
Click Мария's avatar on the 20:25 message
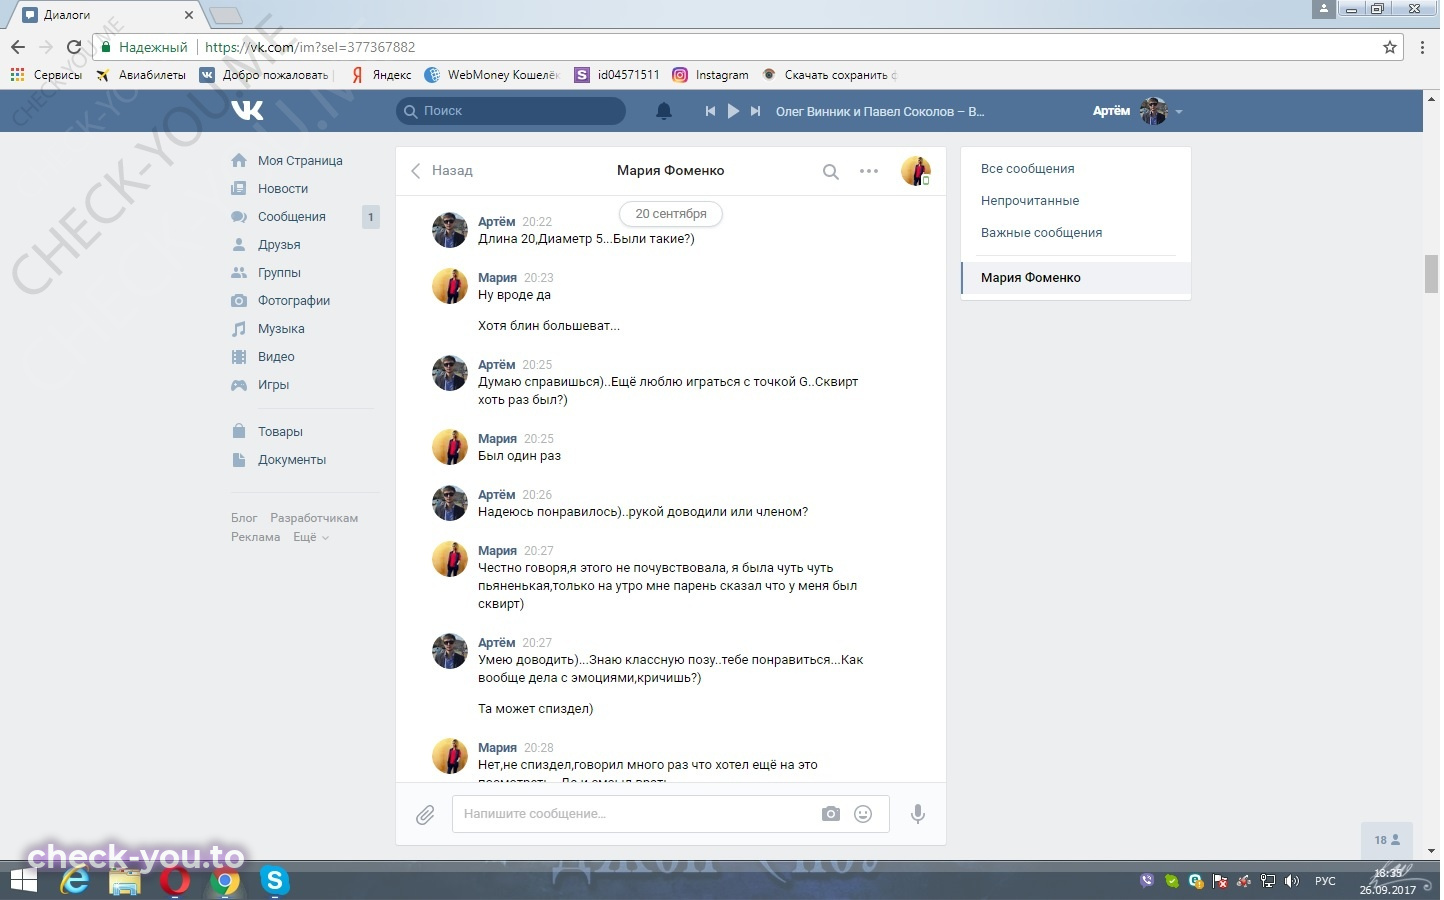[450, 447]
